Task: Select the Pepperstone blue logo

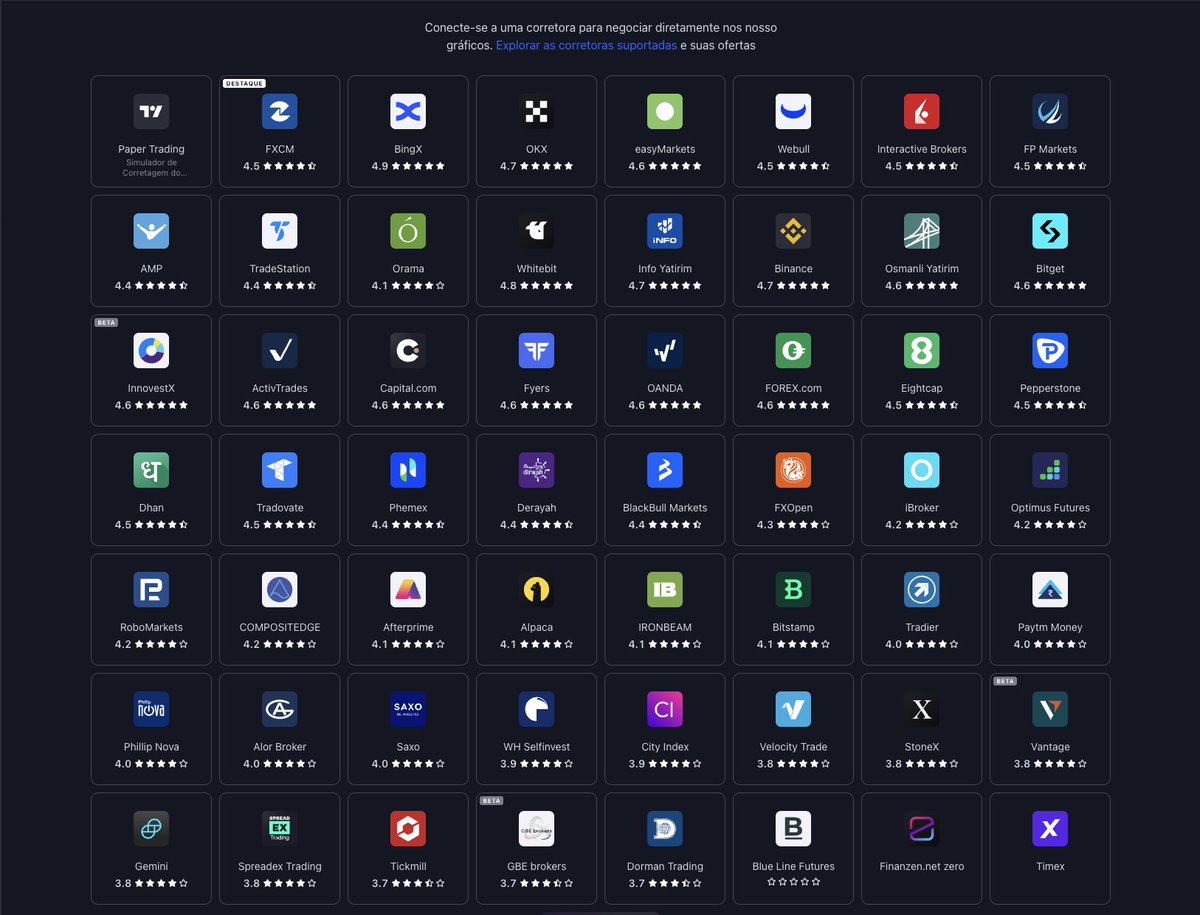Action: [1050, 351]
